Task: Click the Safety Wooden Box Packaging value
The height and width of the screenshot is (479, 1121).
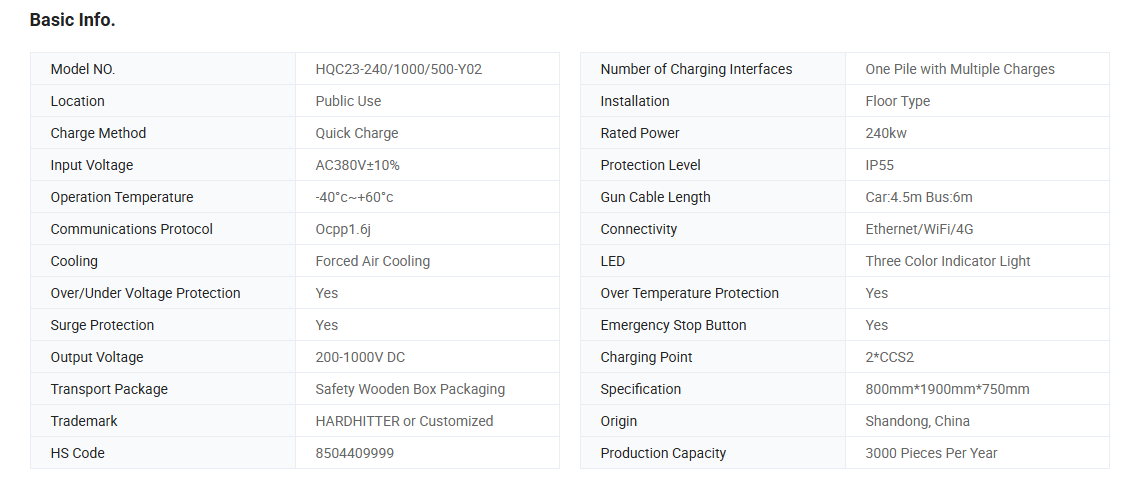Action: pos(410,389)
